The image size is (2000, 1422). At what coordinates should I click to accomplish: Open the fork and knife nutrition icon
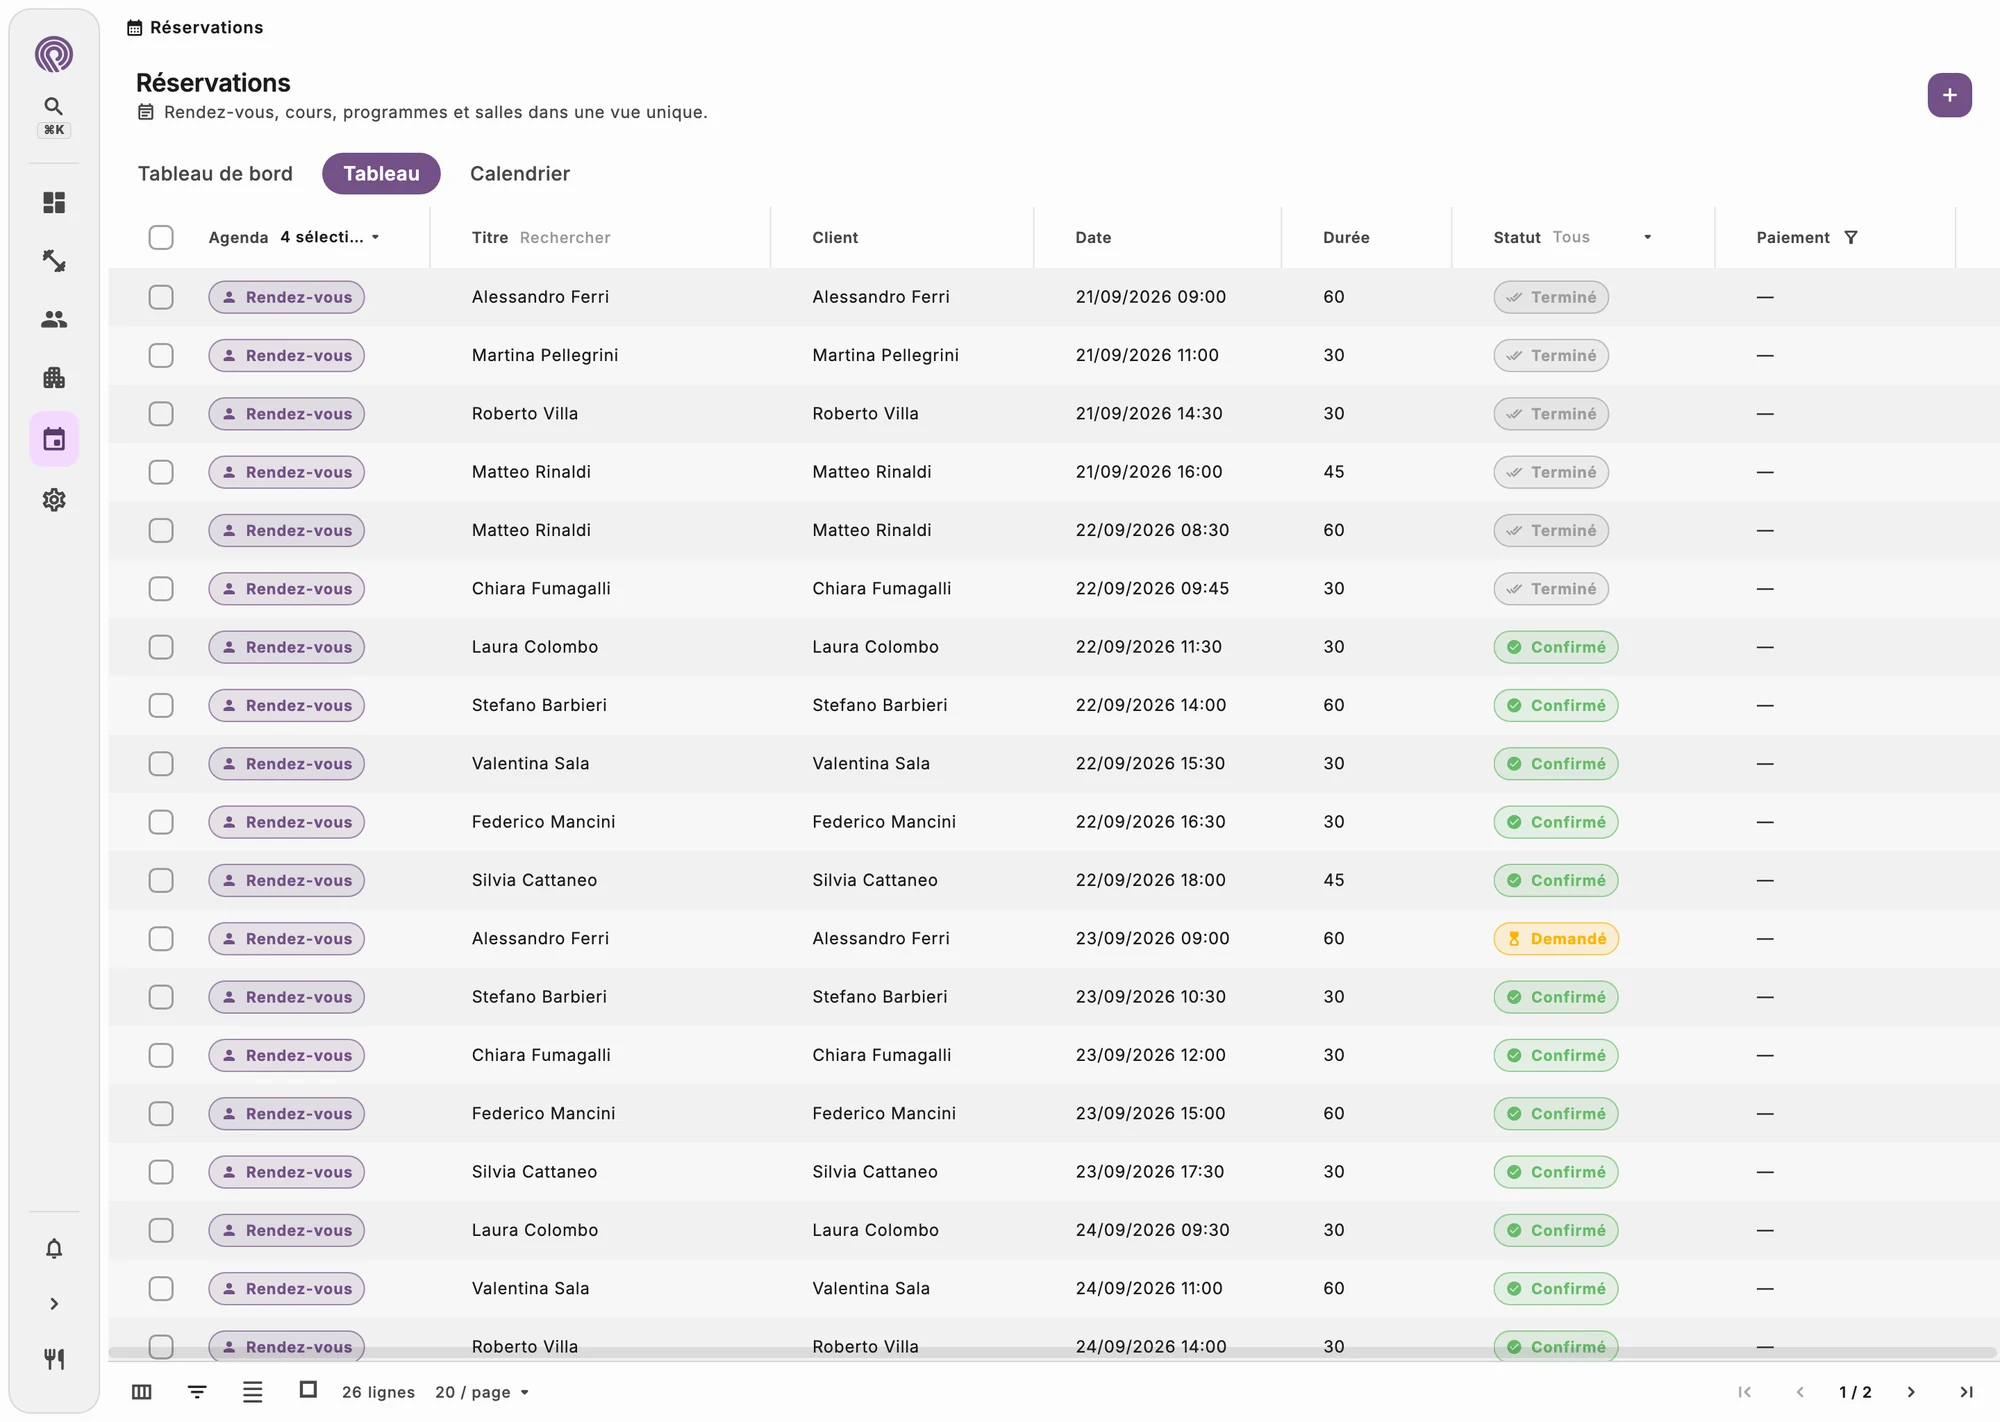point(54,1359)
